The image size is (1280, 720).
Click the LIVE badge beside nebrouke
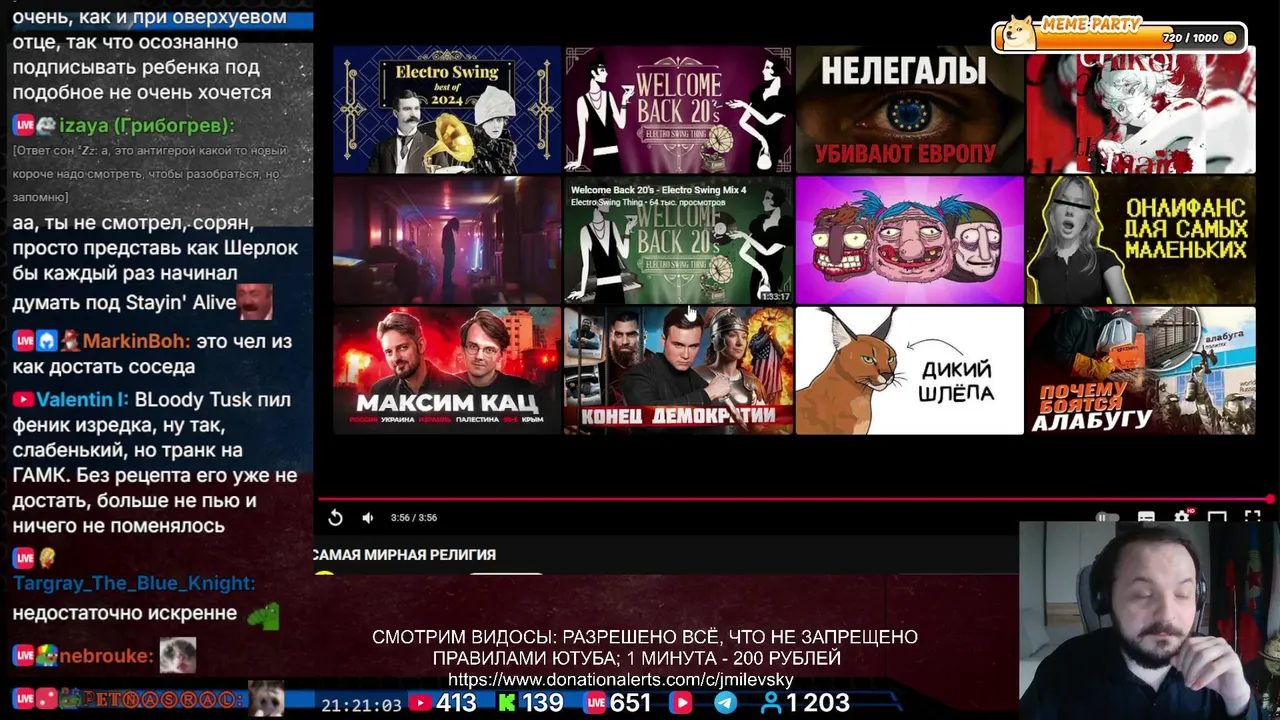pos(23,656)
